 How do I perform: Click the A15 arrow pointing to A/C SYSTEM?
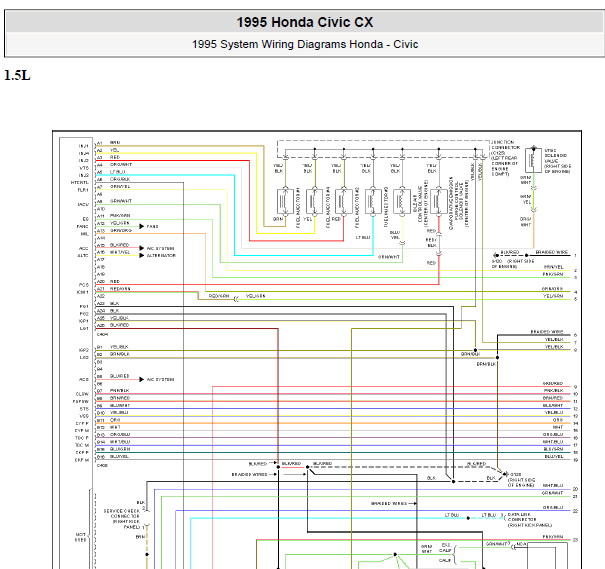(142, 248)
